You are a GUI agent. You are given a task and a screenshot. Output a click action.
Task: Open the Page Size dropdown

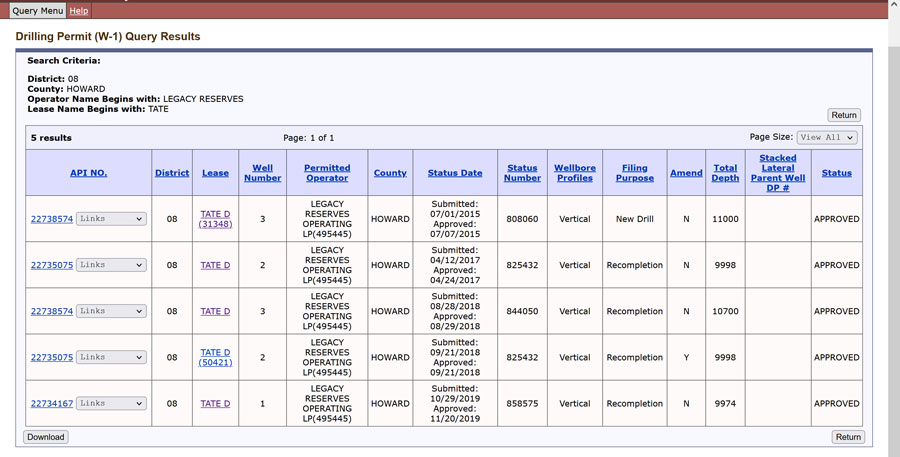[x=827, y=137]
